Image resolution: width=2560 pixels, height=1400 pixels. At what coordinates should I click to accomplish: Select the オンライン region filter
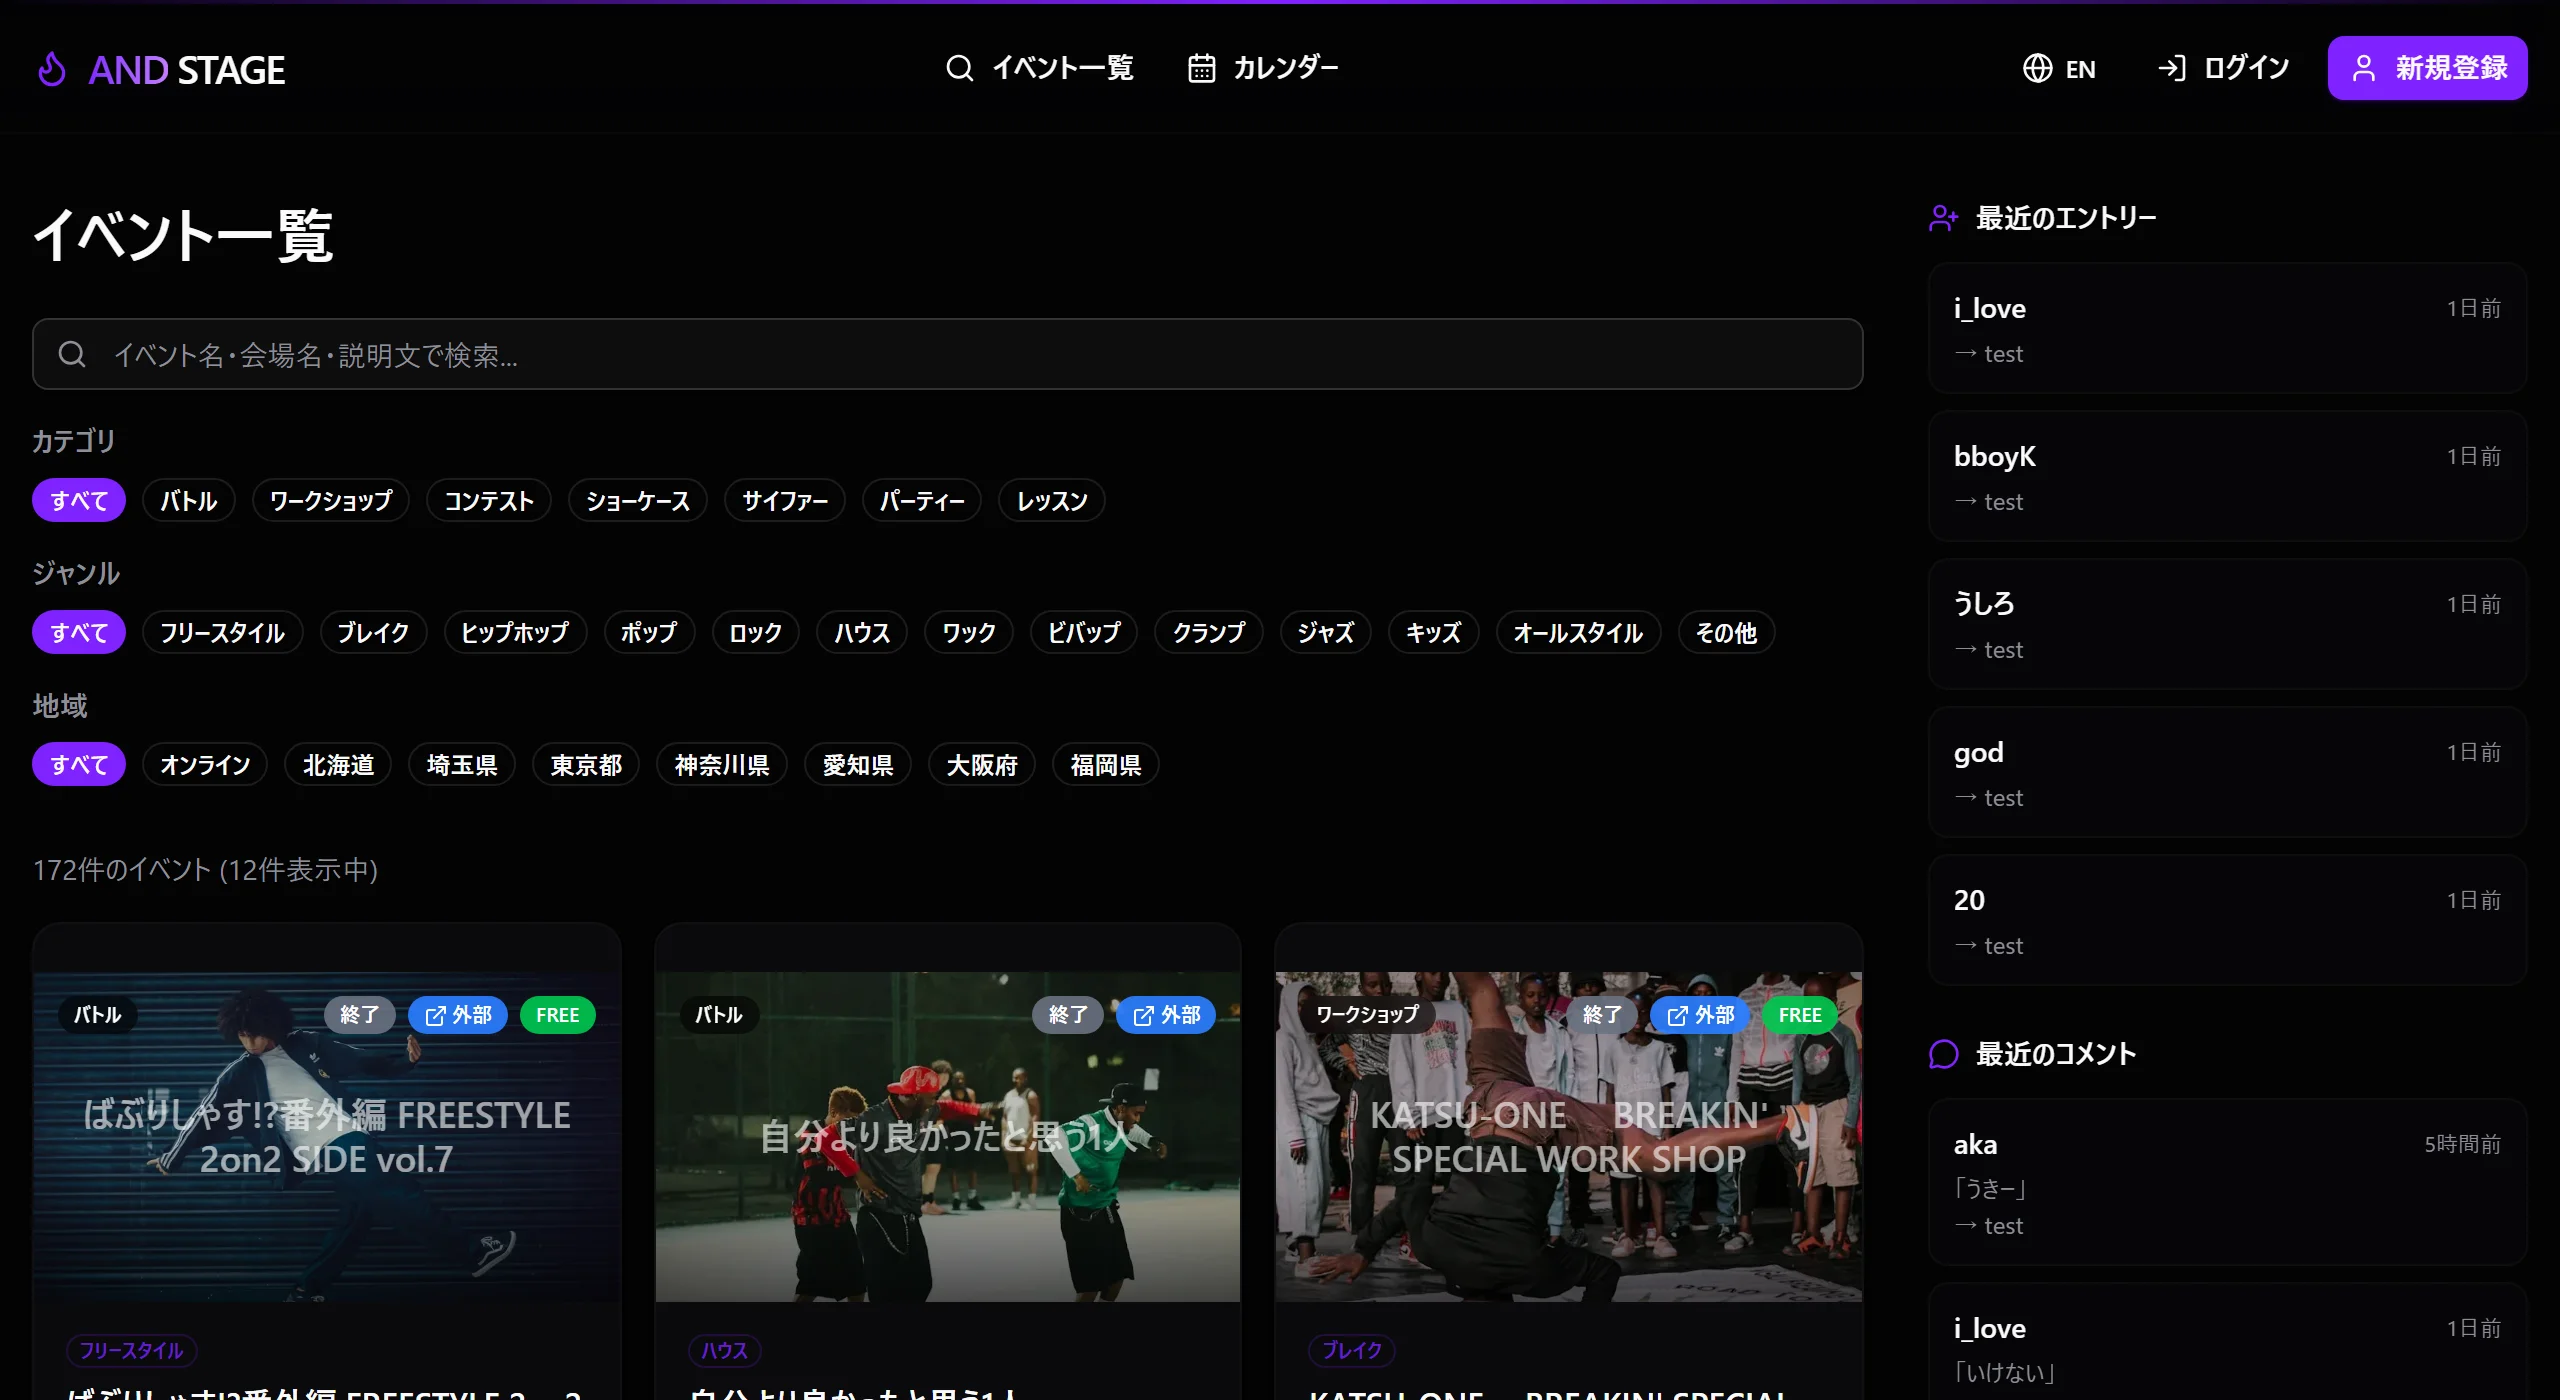pos(205,765)
